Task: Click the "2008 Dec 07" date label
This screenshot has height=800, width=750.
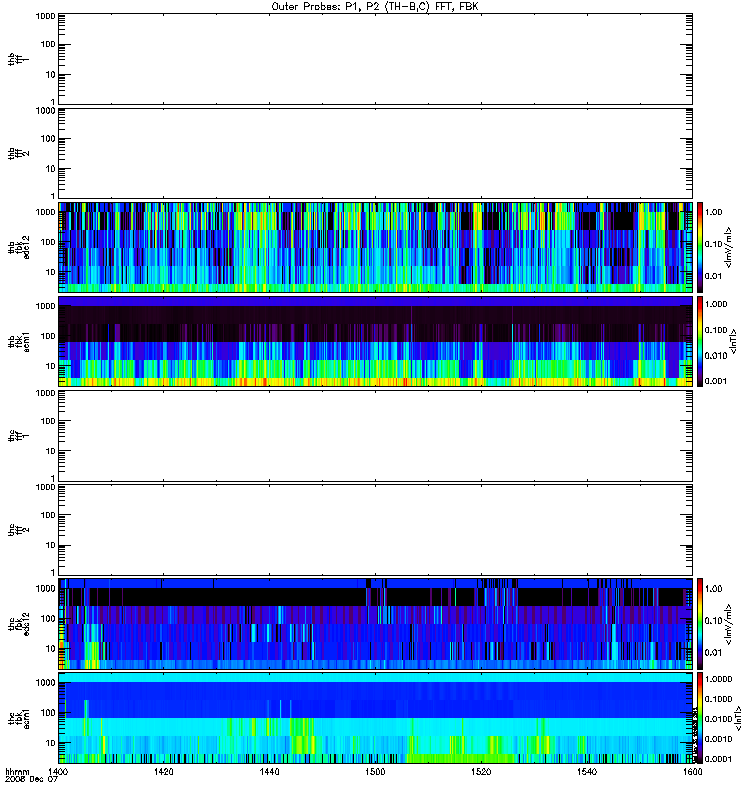Action: pyautogui.click(x=31, y=780)
